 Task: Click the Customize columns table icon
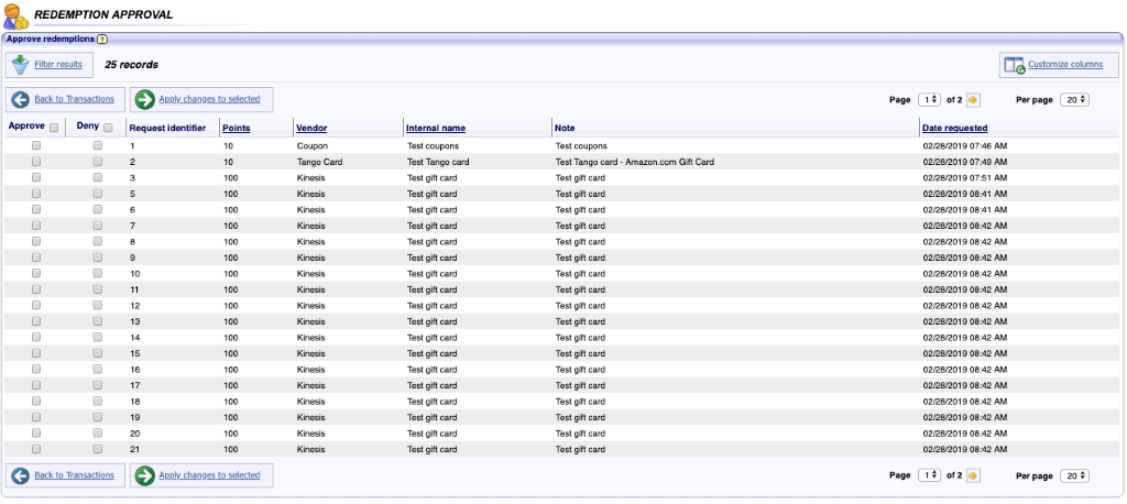point(1014,65)
